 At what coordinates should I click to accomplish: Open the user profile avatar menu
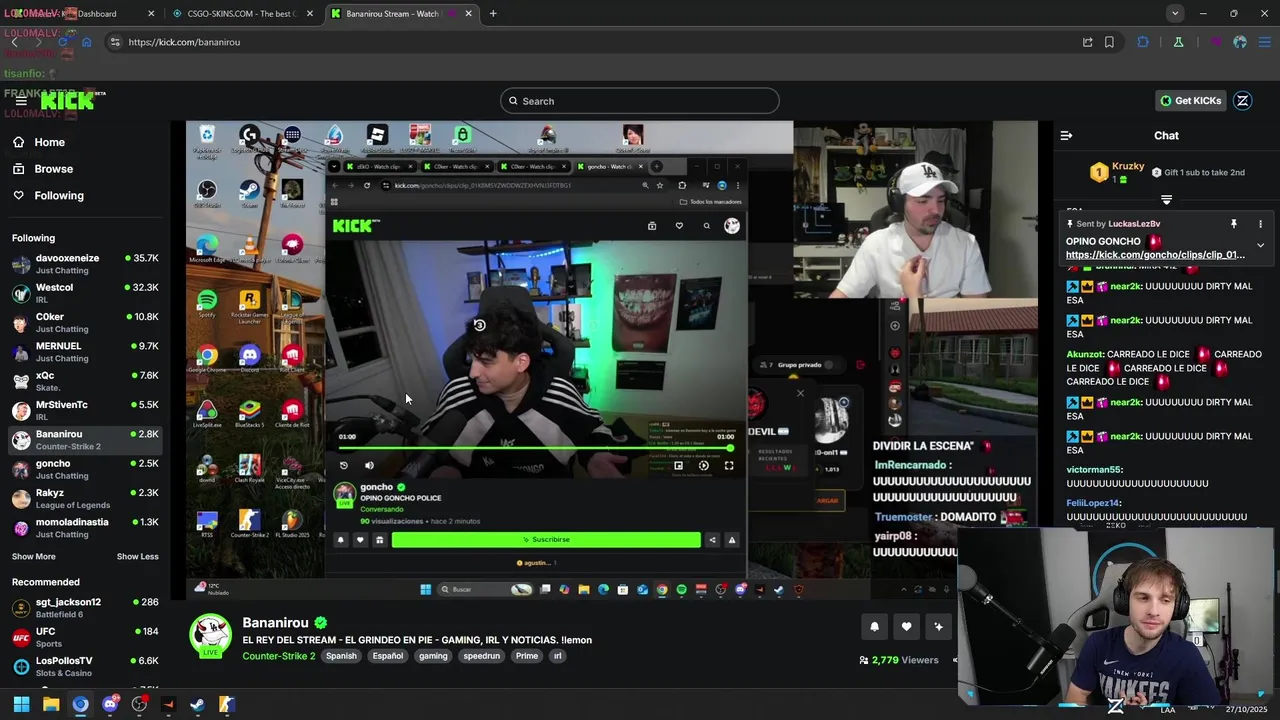click(x=1243, y=101)
